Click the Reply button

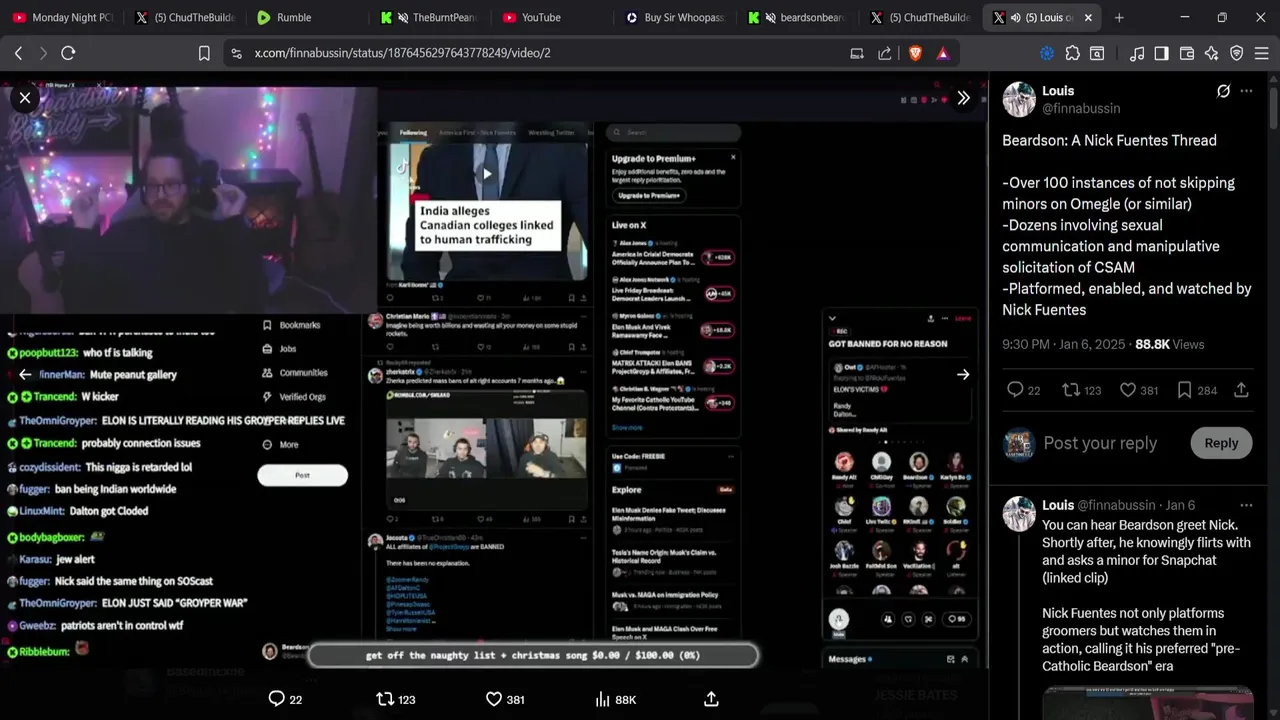1221,443
